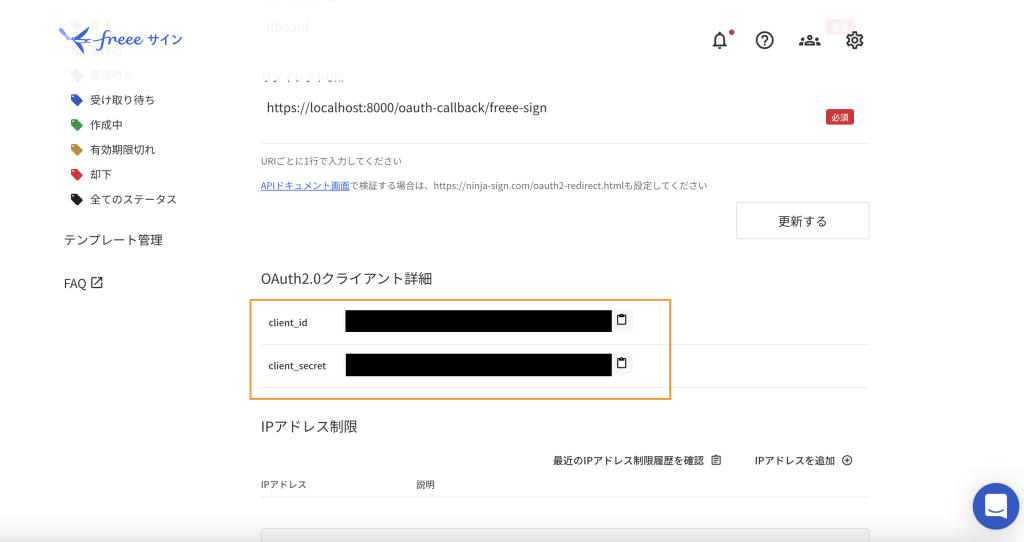The image size is (1024, 542).
Task: Click the freee サイン logo
Action: tap(121, 40)
